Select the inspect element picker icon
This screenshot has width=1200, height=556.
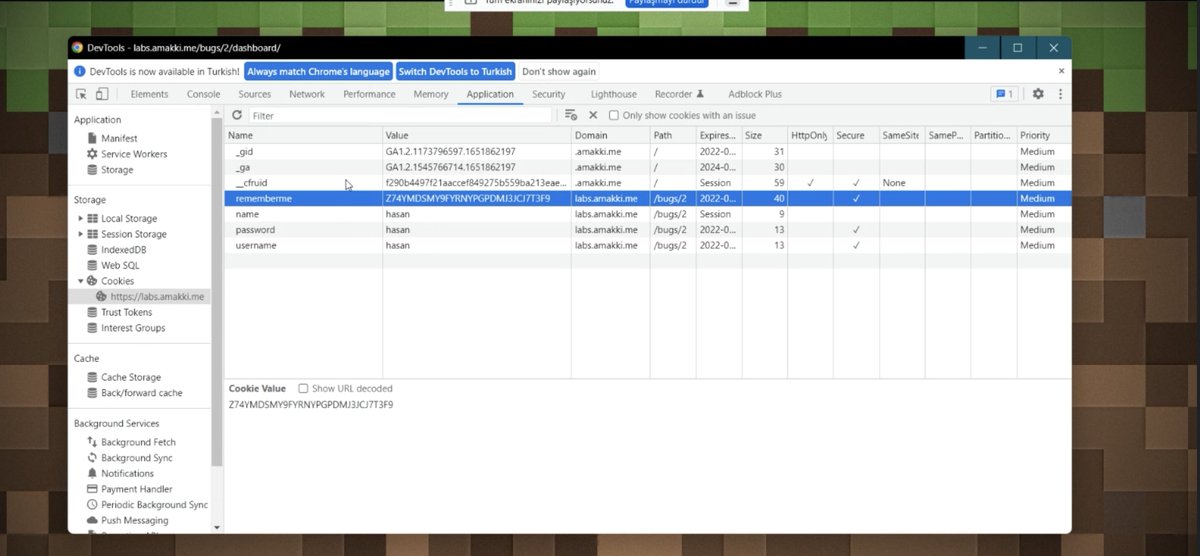click(82, 94)
